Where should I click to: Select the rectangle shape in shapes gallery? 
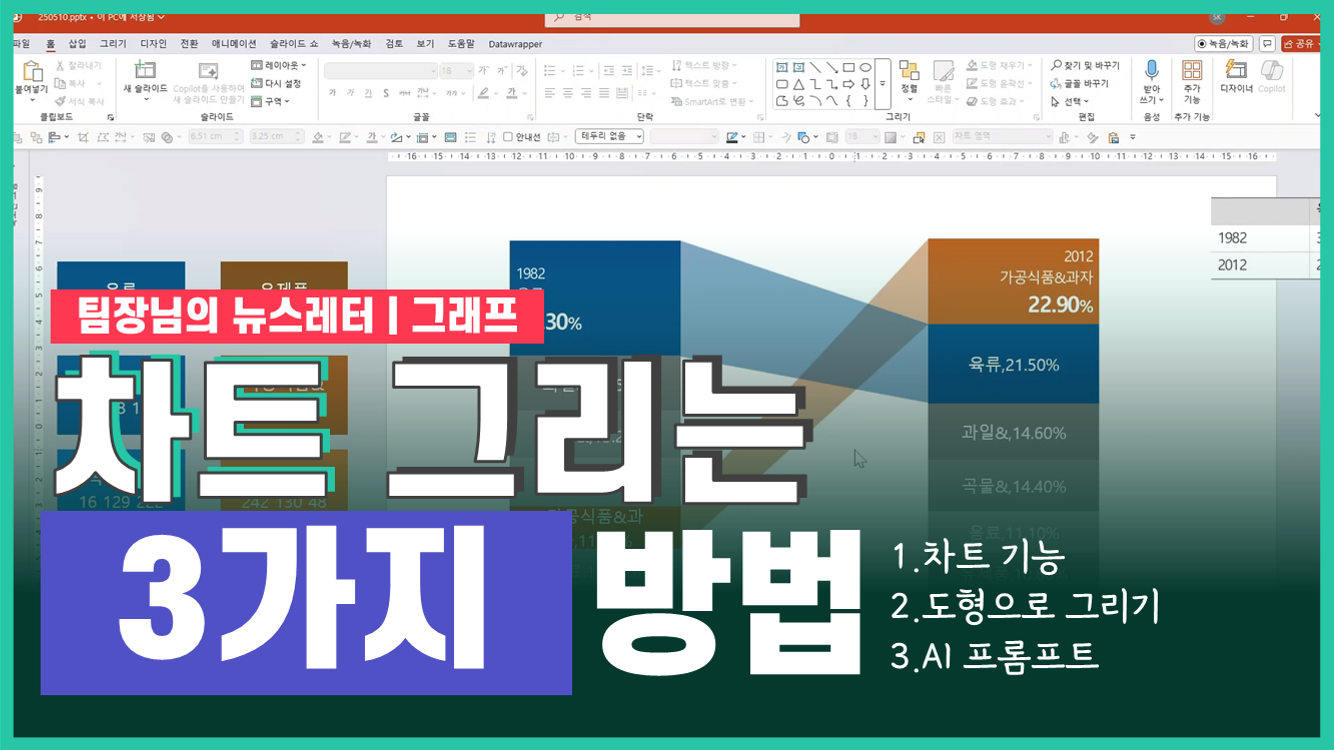pos(849,68)
